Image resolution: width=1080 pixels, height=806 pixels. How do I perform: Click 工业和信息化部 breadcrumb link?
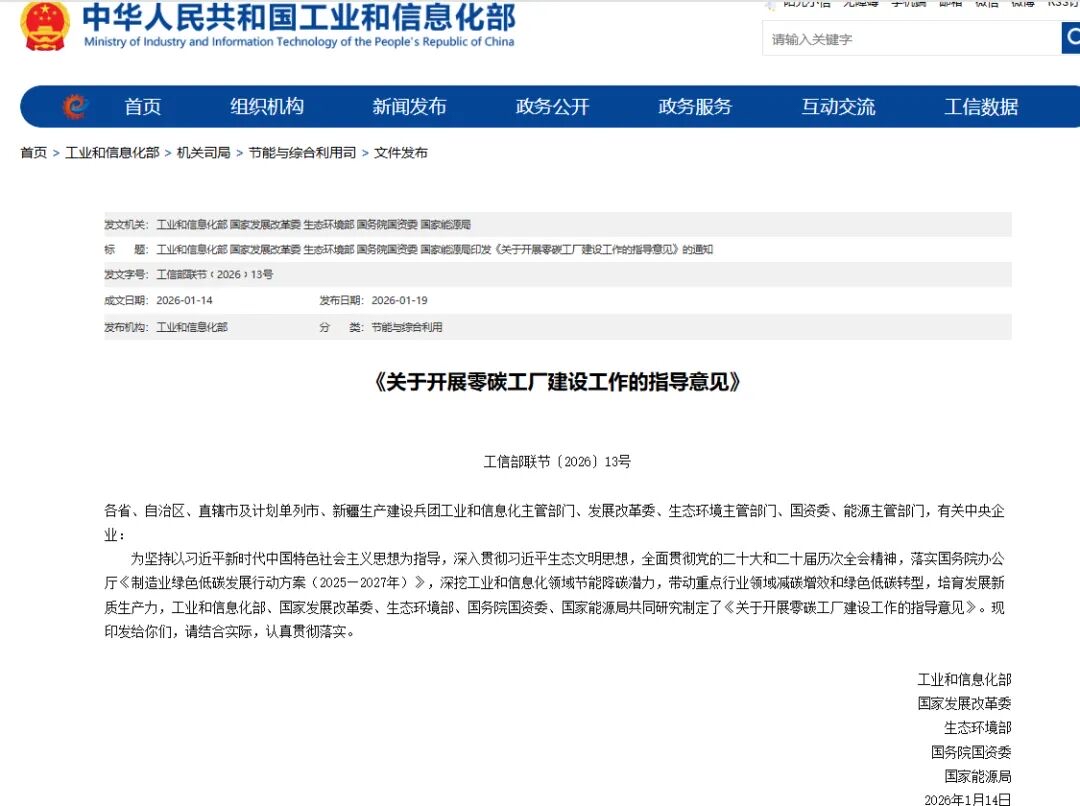(112, 153)
